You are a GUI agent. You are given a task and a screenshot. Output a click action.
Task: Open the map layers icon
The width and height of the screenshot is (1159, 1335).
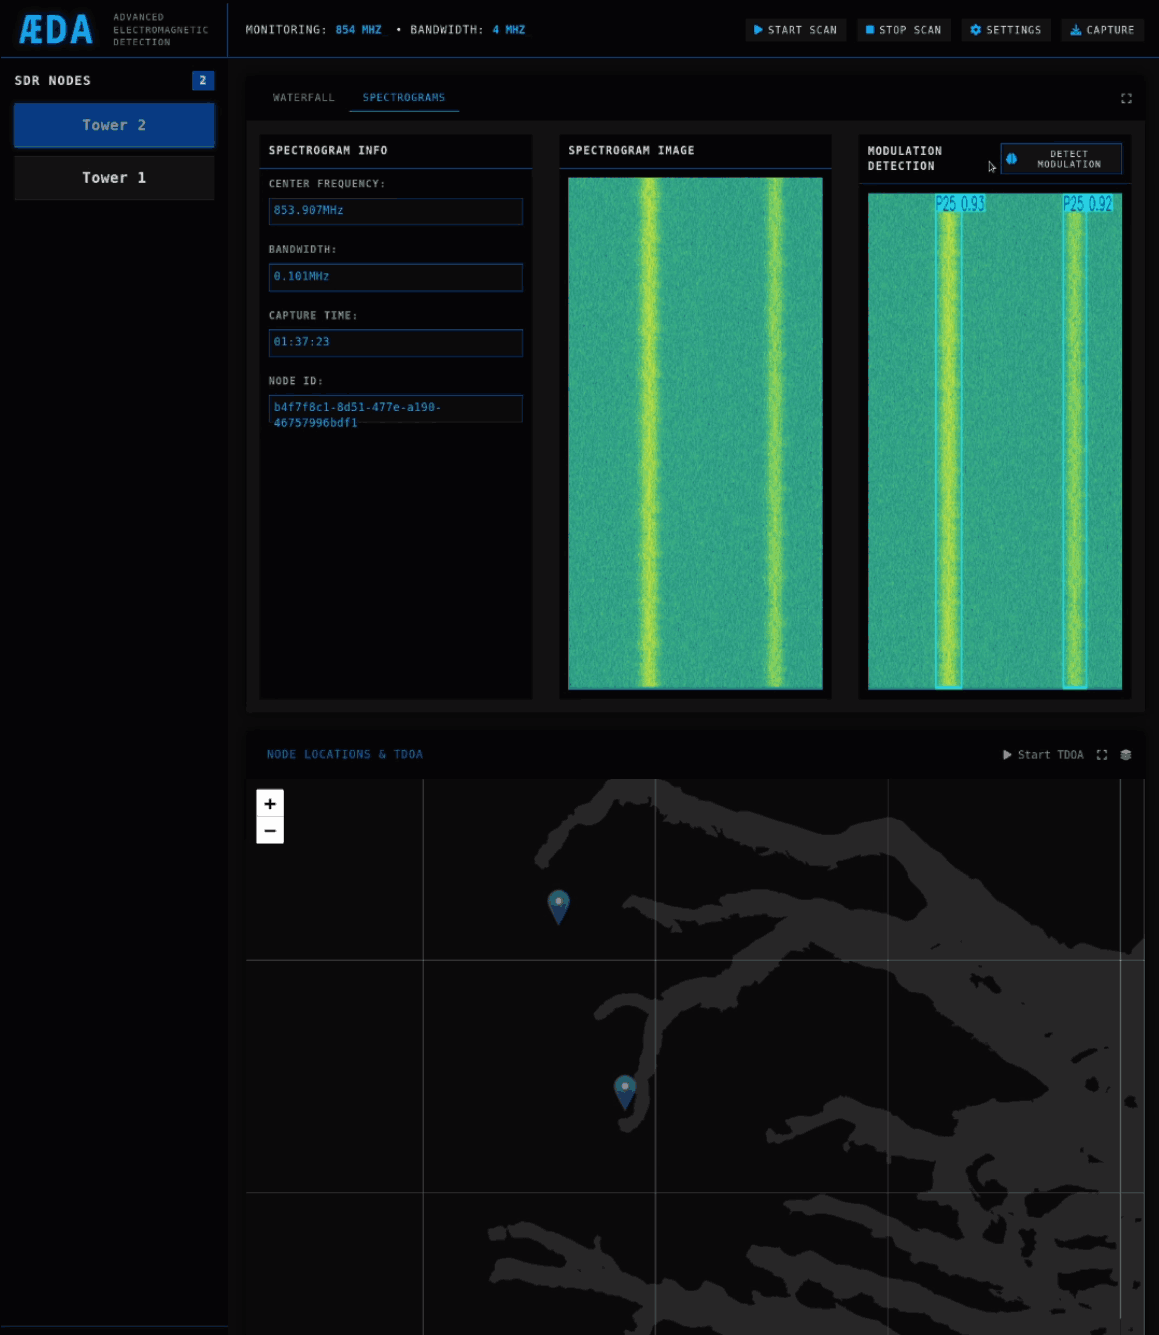[x=1126, y=755]
